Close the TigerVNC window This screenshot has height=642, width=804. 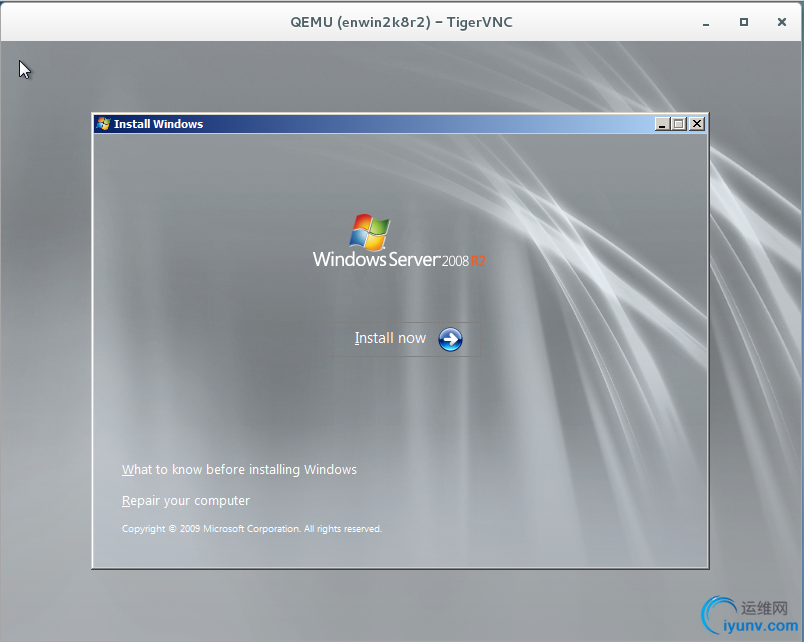[x=782, y=22]
